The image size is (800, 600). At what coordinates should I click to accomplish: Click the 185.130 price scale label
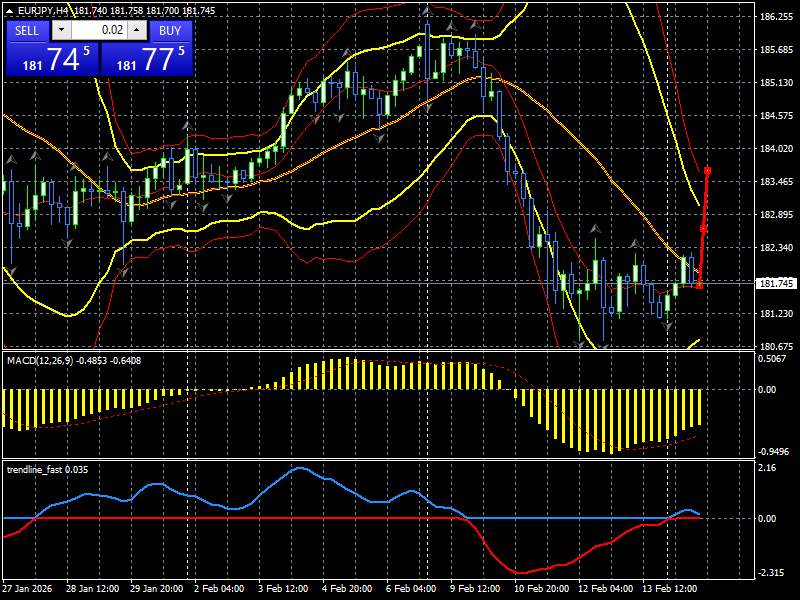click(x=777, y=83)
